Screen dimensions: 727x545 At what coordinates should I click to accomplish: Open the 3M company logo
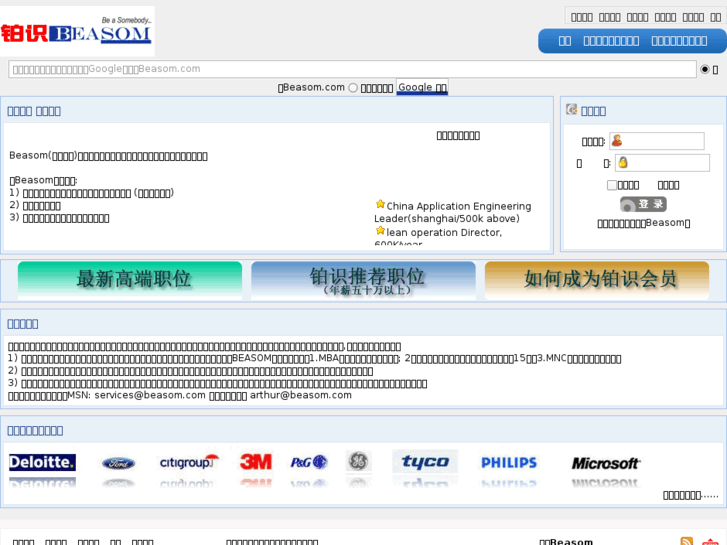click(256, 462)
